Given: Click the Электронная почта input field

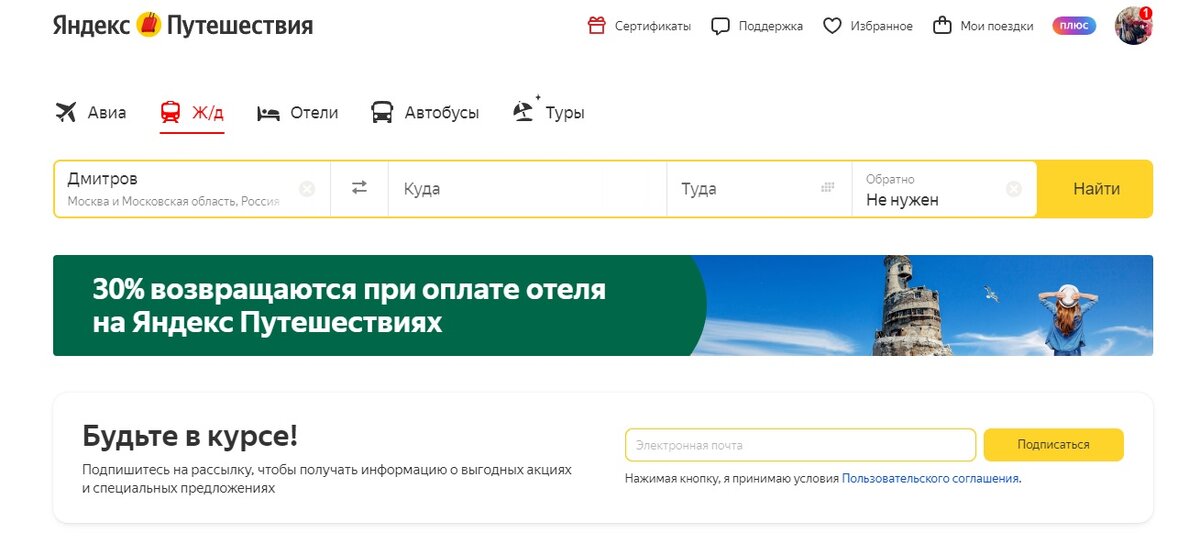Looking at the screenshot, I should pos(800,445).
